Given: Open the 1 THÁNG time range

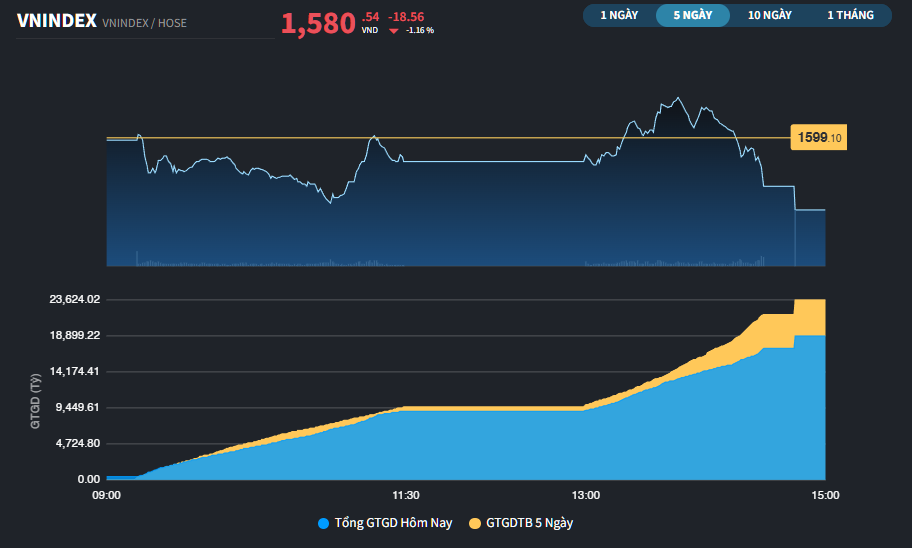Looking at the screenshot, I should click(x=850, y=15).
